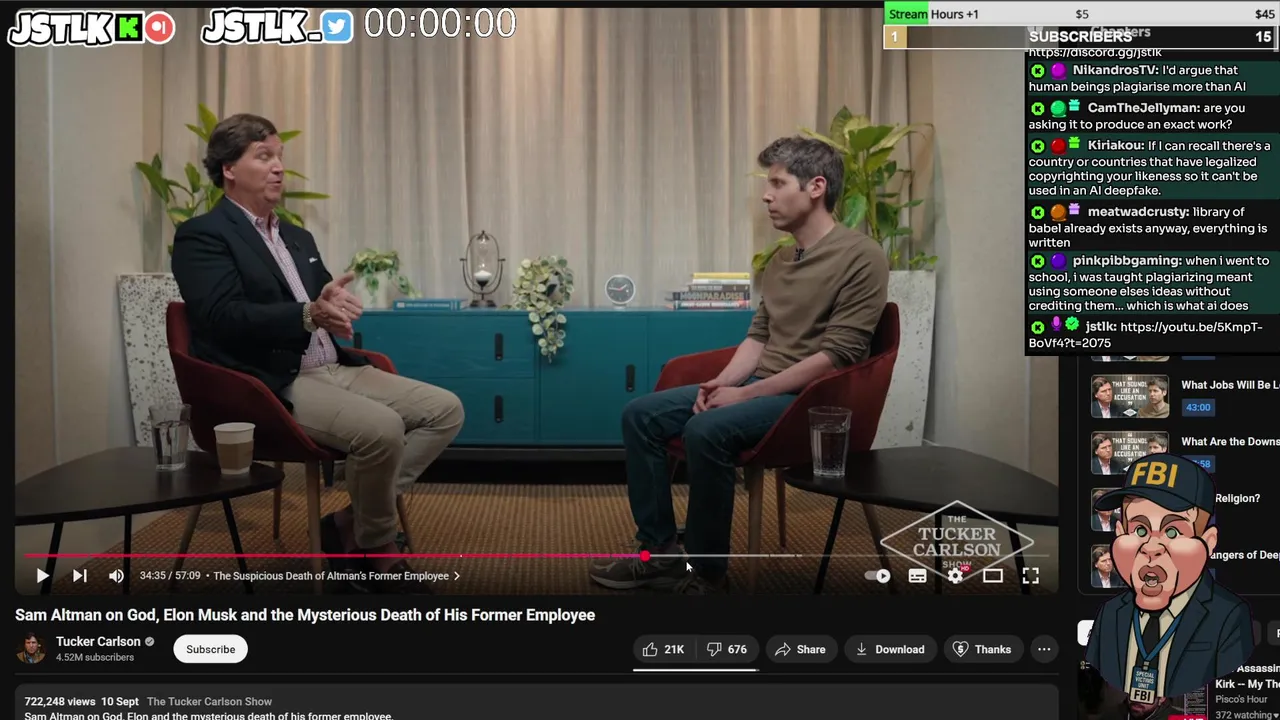The width and height of the screenshot is (1280, 720).
Task: Click the Share button
Action: (x=800, y=650)
